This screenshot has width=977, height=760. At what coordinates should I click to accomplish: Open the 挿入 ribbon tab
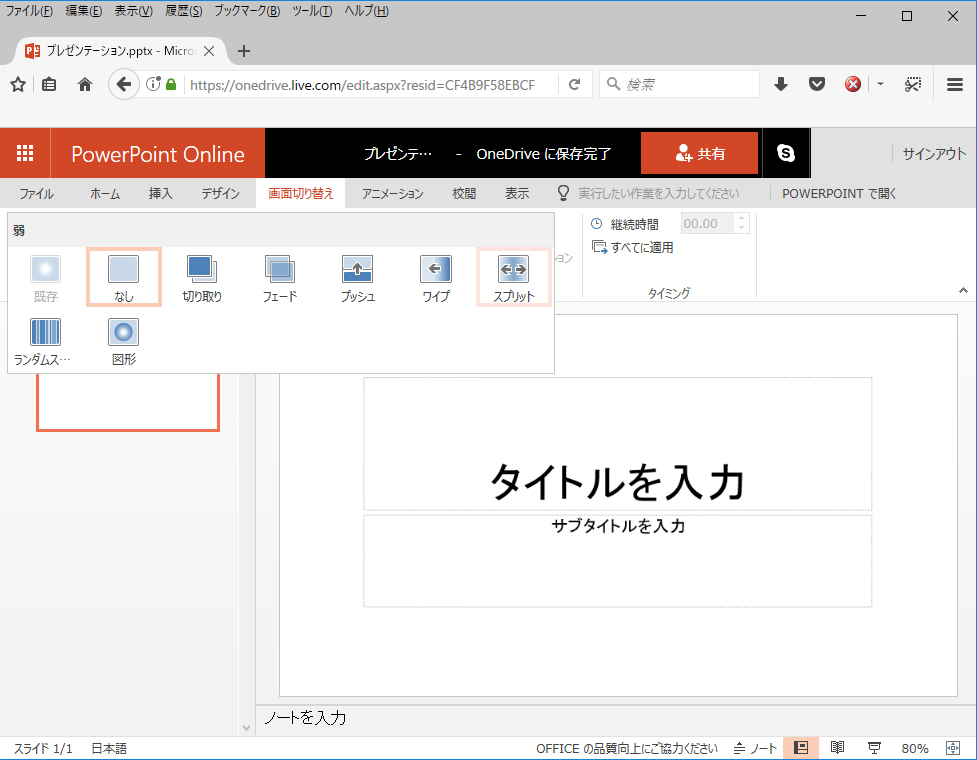click(x=160, y=194)
